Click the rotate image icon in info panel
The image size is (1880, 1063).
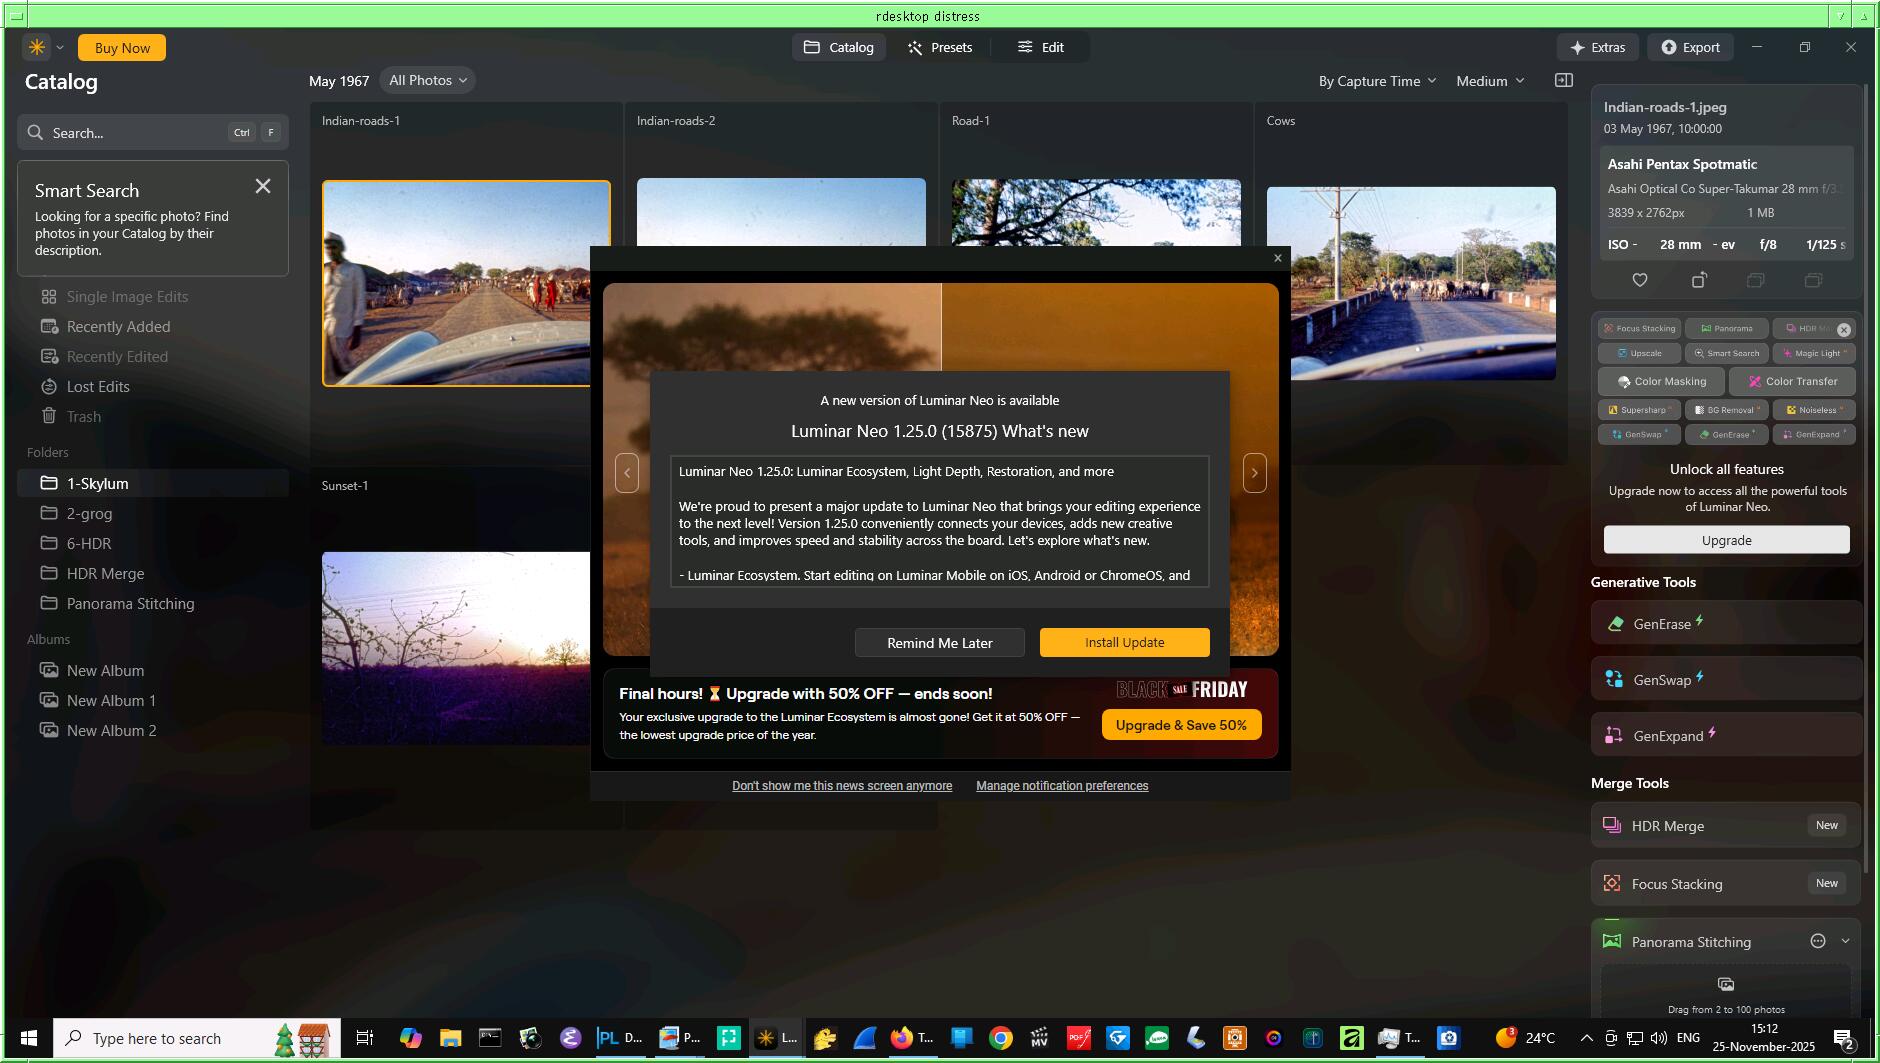click(x=1698, y=281)
